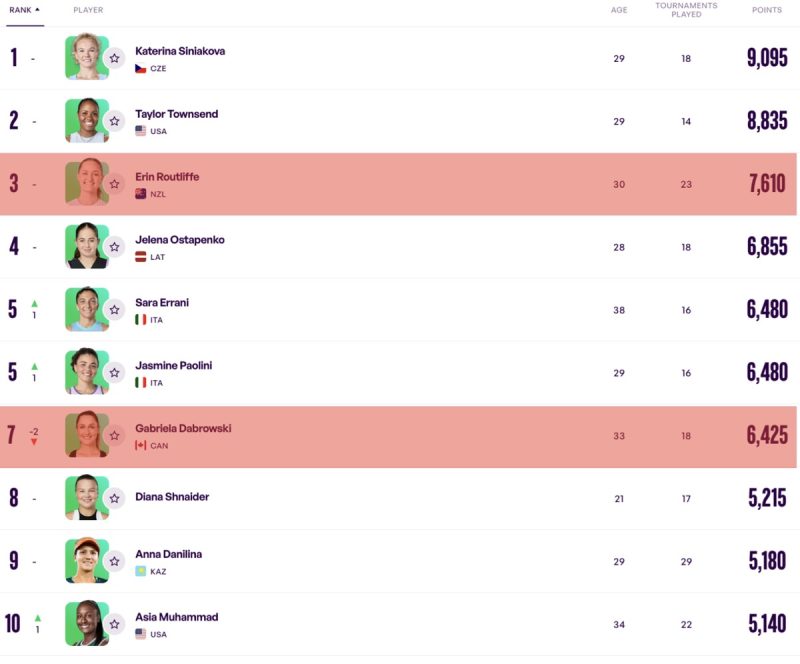Click star icon beside Asia Muhammad
Image resolution: width=800 pixels, height=664 pixels.
[114, 624]
